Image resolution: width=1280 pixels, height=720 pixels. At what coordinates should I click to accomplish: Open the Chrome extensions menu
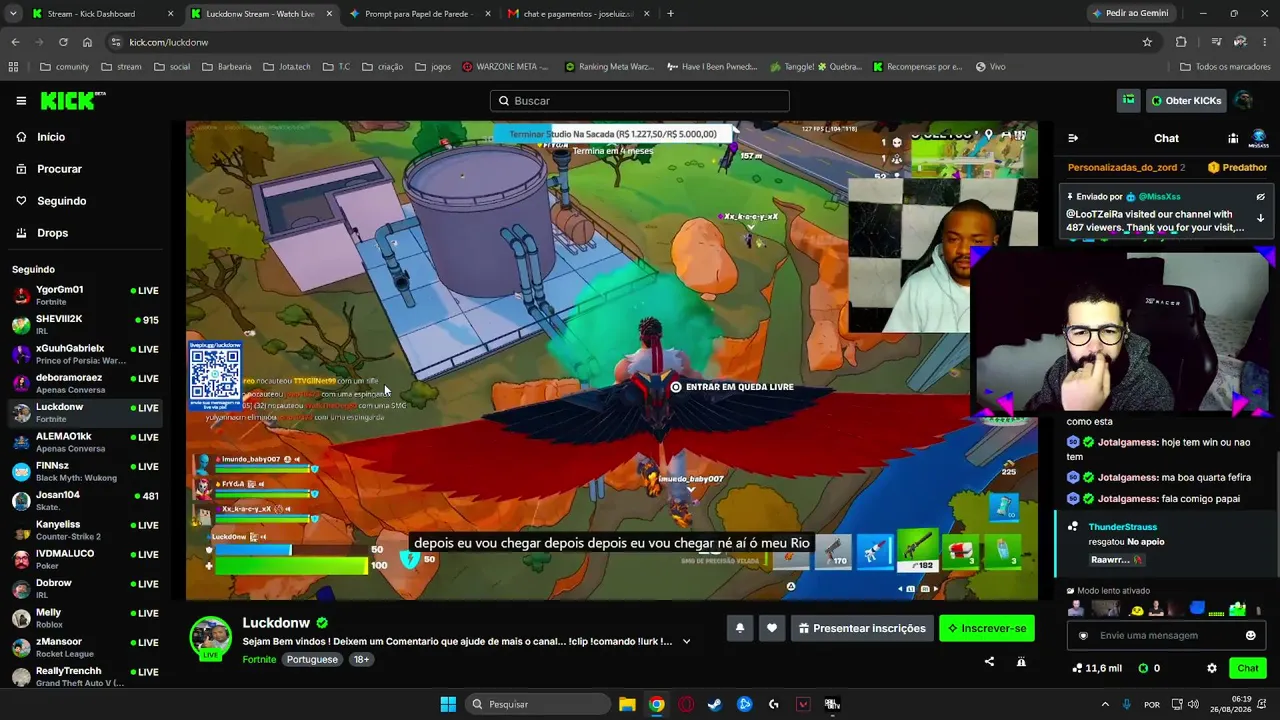point(1181,42)
